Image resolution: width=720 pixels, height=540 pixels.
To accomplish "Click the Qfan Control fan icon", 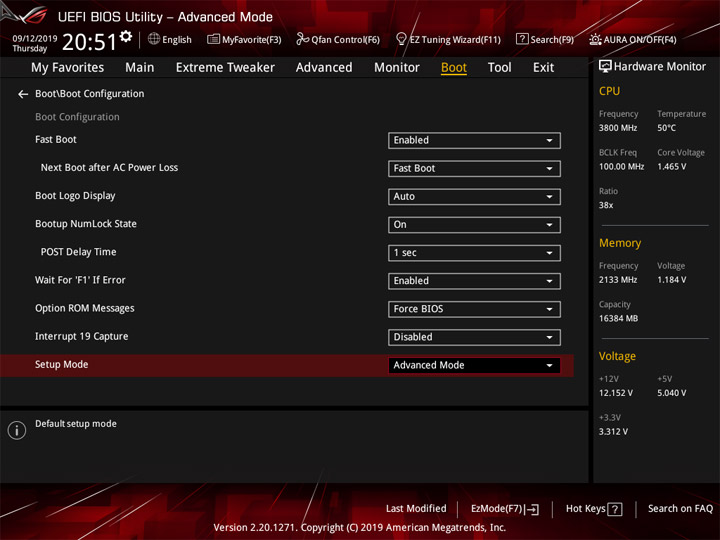I will [303, 39].
